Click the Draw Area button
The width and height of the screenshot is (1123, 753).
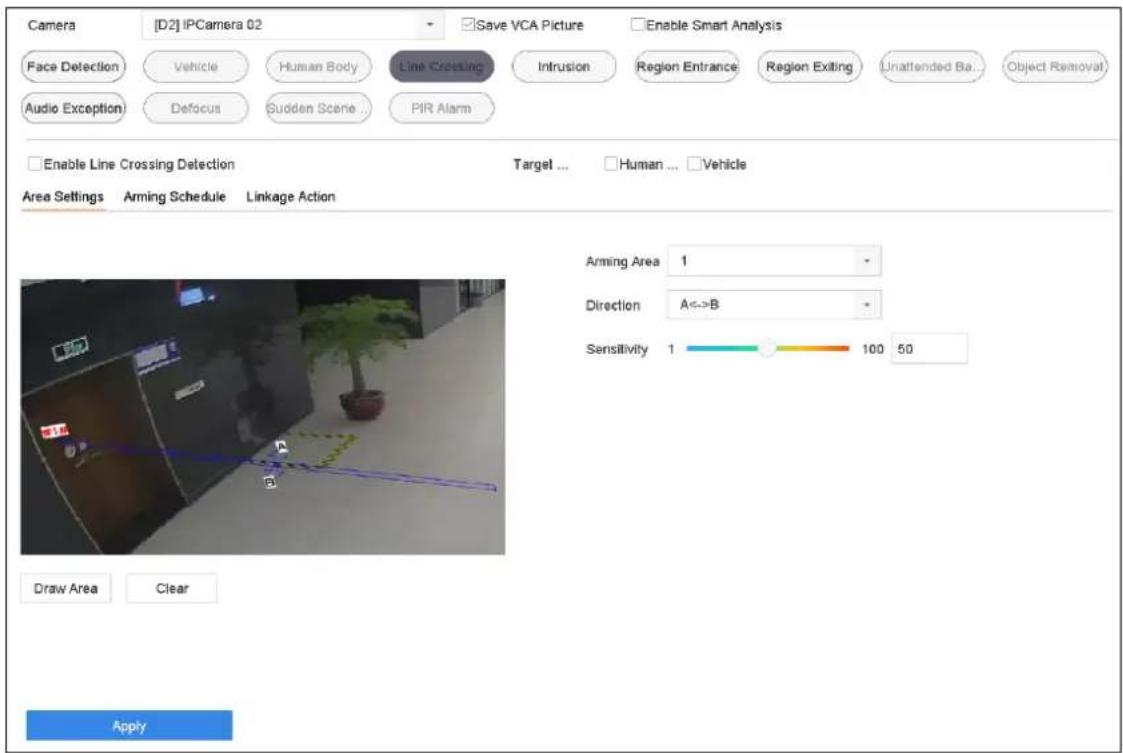click(66, 588)
